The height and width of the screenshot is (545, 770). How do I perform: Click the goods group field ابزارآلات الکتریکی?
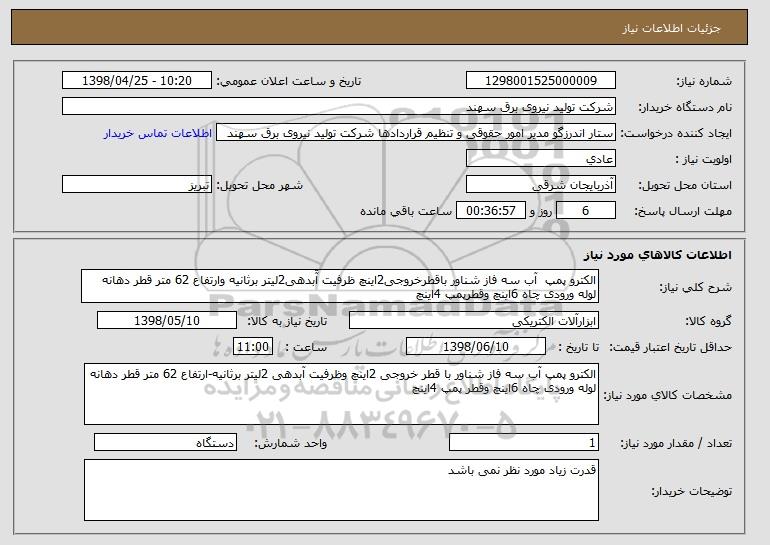pyautogui.click(x=474, y=321)
